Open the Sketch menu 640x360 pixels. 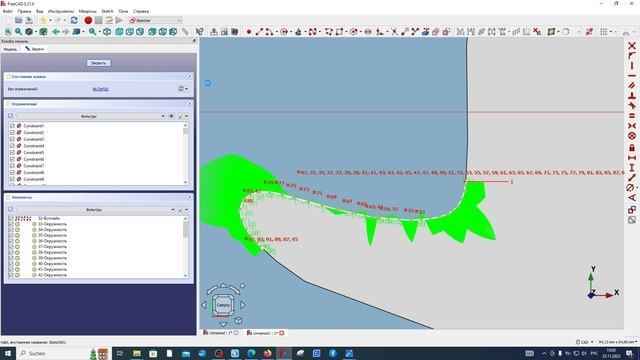107,11
